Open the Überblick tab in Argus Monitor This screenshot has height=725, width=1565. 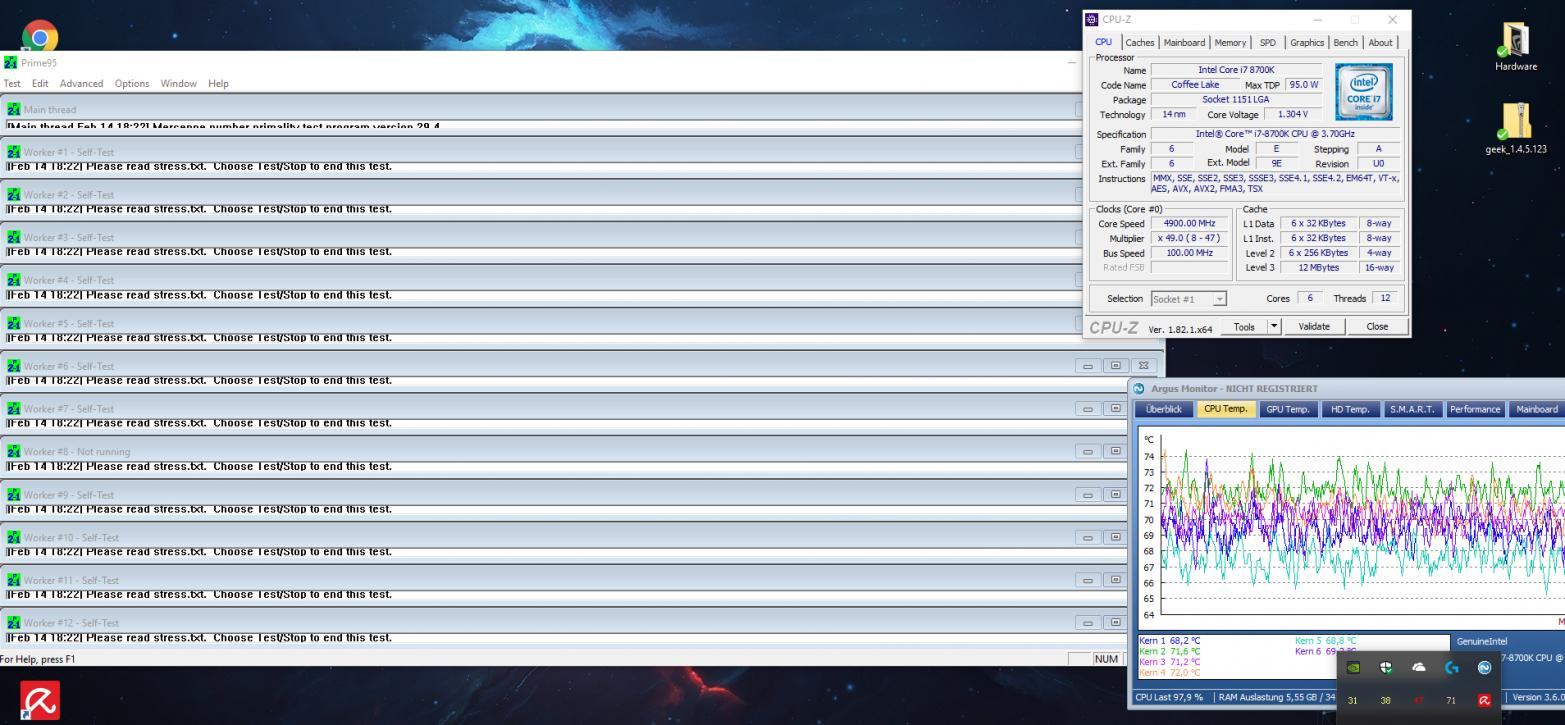[1164, 409]
